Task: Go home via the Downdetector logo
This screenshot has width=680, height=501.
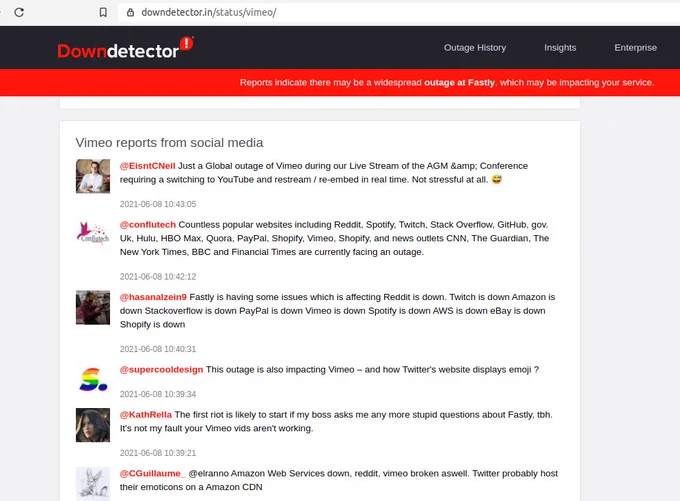Action: (125, 49)
